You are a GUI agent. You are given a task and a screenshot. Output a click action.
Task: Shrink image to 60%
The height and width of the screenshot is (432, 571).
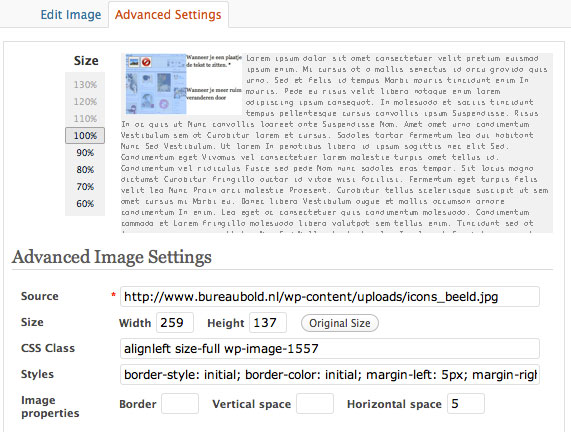(x=85, y=204)
